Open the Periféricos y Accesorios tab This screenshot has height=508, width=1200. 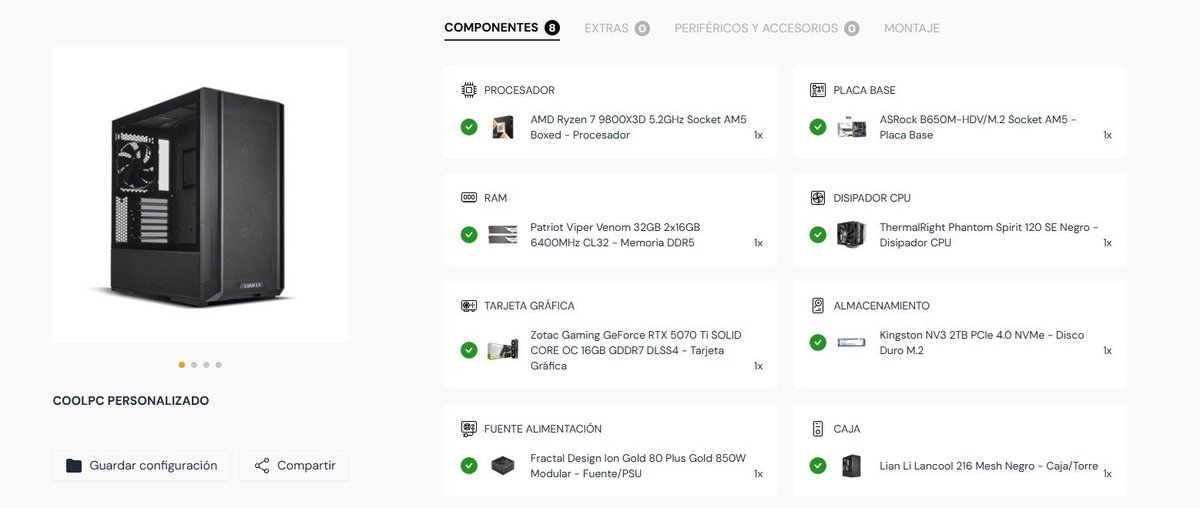click(x=767, y=28)
